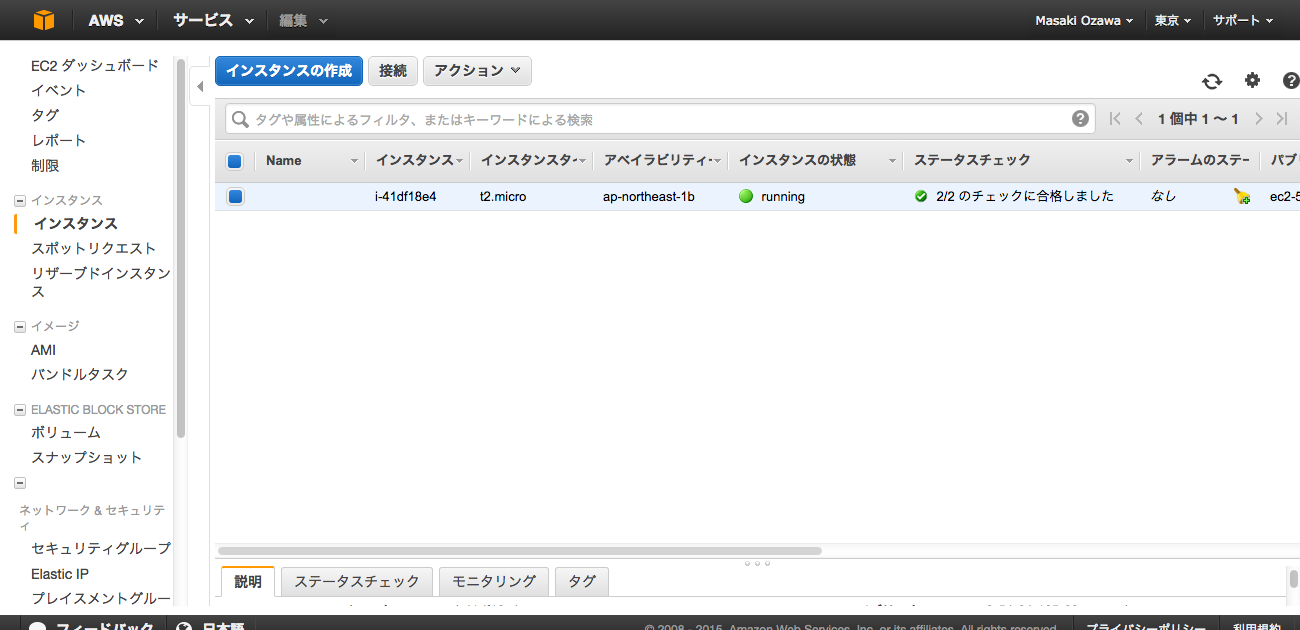Screen dimensions: 1300x630
Task: Open バンドルタスク in the sidebar
Action: [x=80, y=375]
